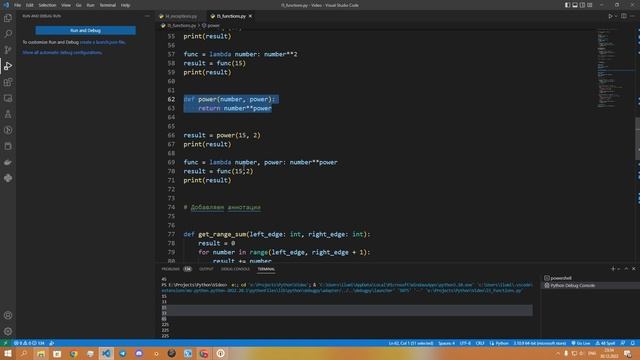This screenshot has height=360, width=640.
Task: Open Run and Debug panel ellipsis menu
Action: coord(147,16)
